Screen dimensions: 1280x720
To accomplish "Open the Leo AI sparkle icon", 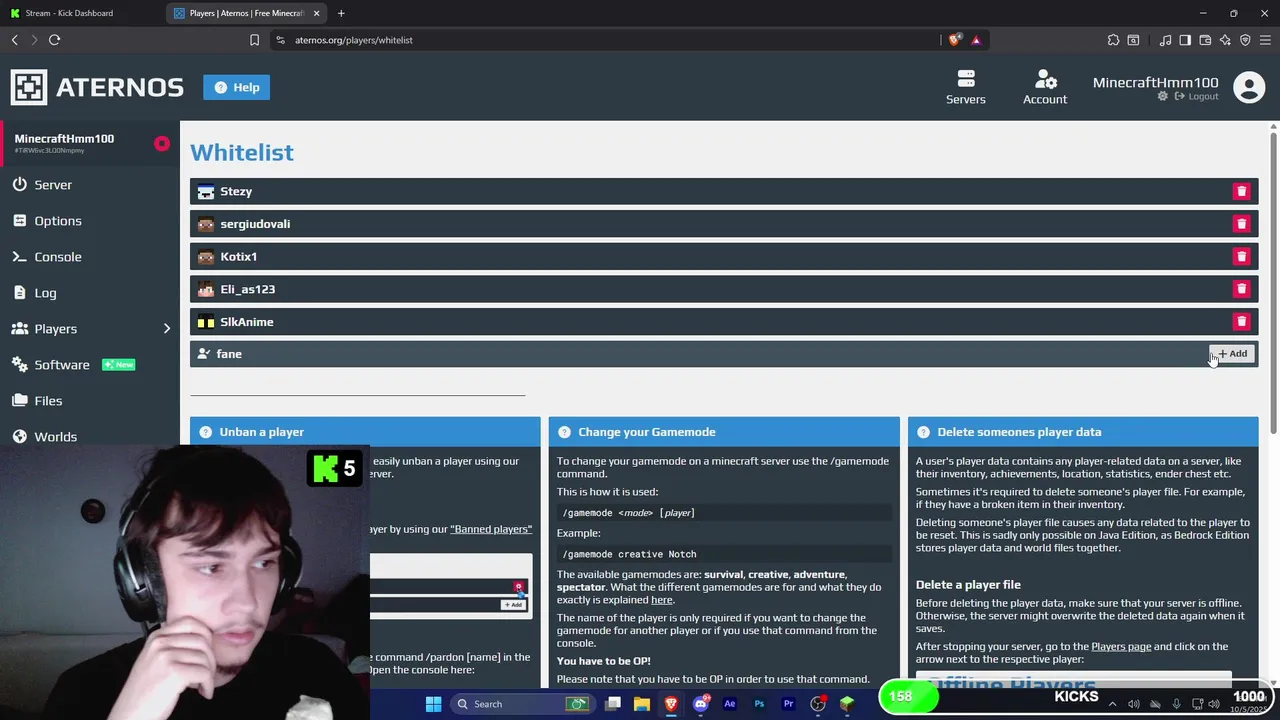I will (1225, 40).
